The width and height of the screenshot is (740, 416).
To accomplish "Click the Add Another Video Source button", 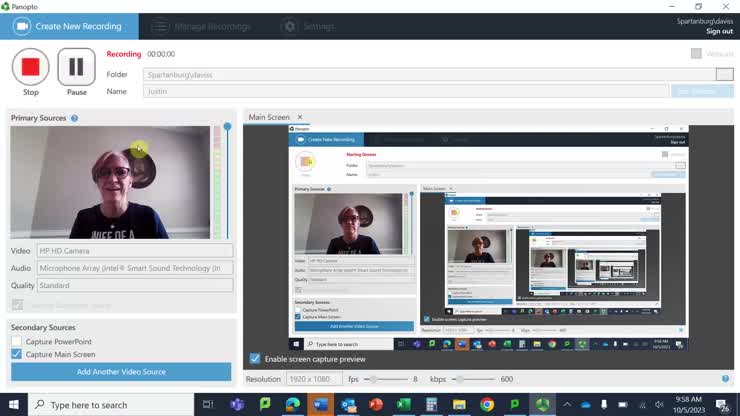I will pos(121,372).
